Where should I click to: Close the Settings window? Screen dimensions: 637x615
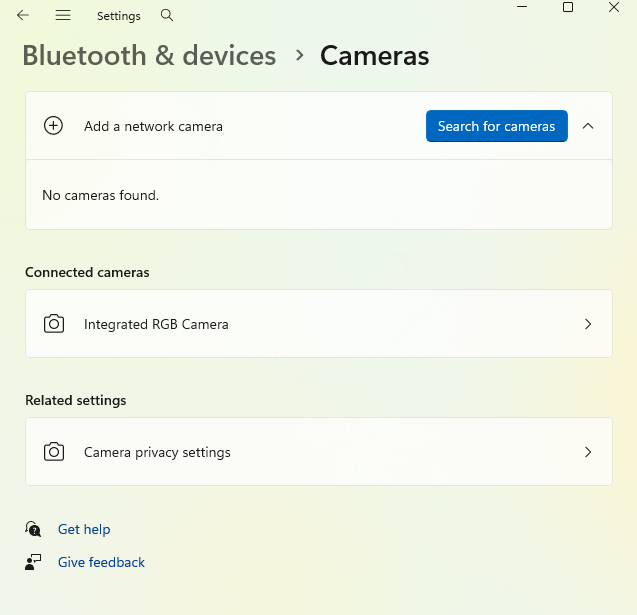point(614,7)
